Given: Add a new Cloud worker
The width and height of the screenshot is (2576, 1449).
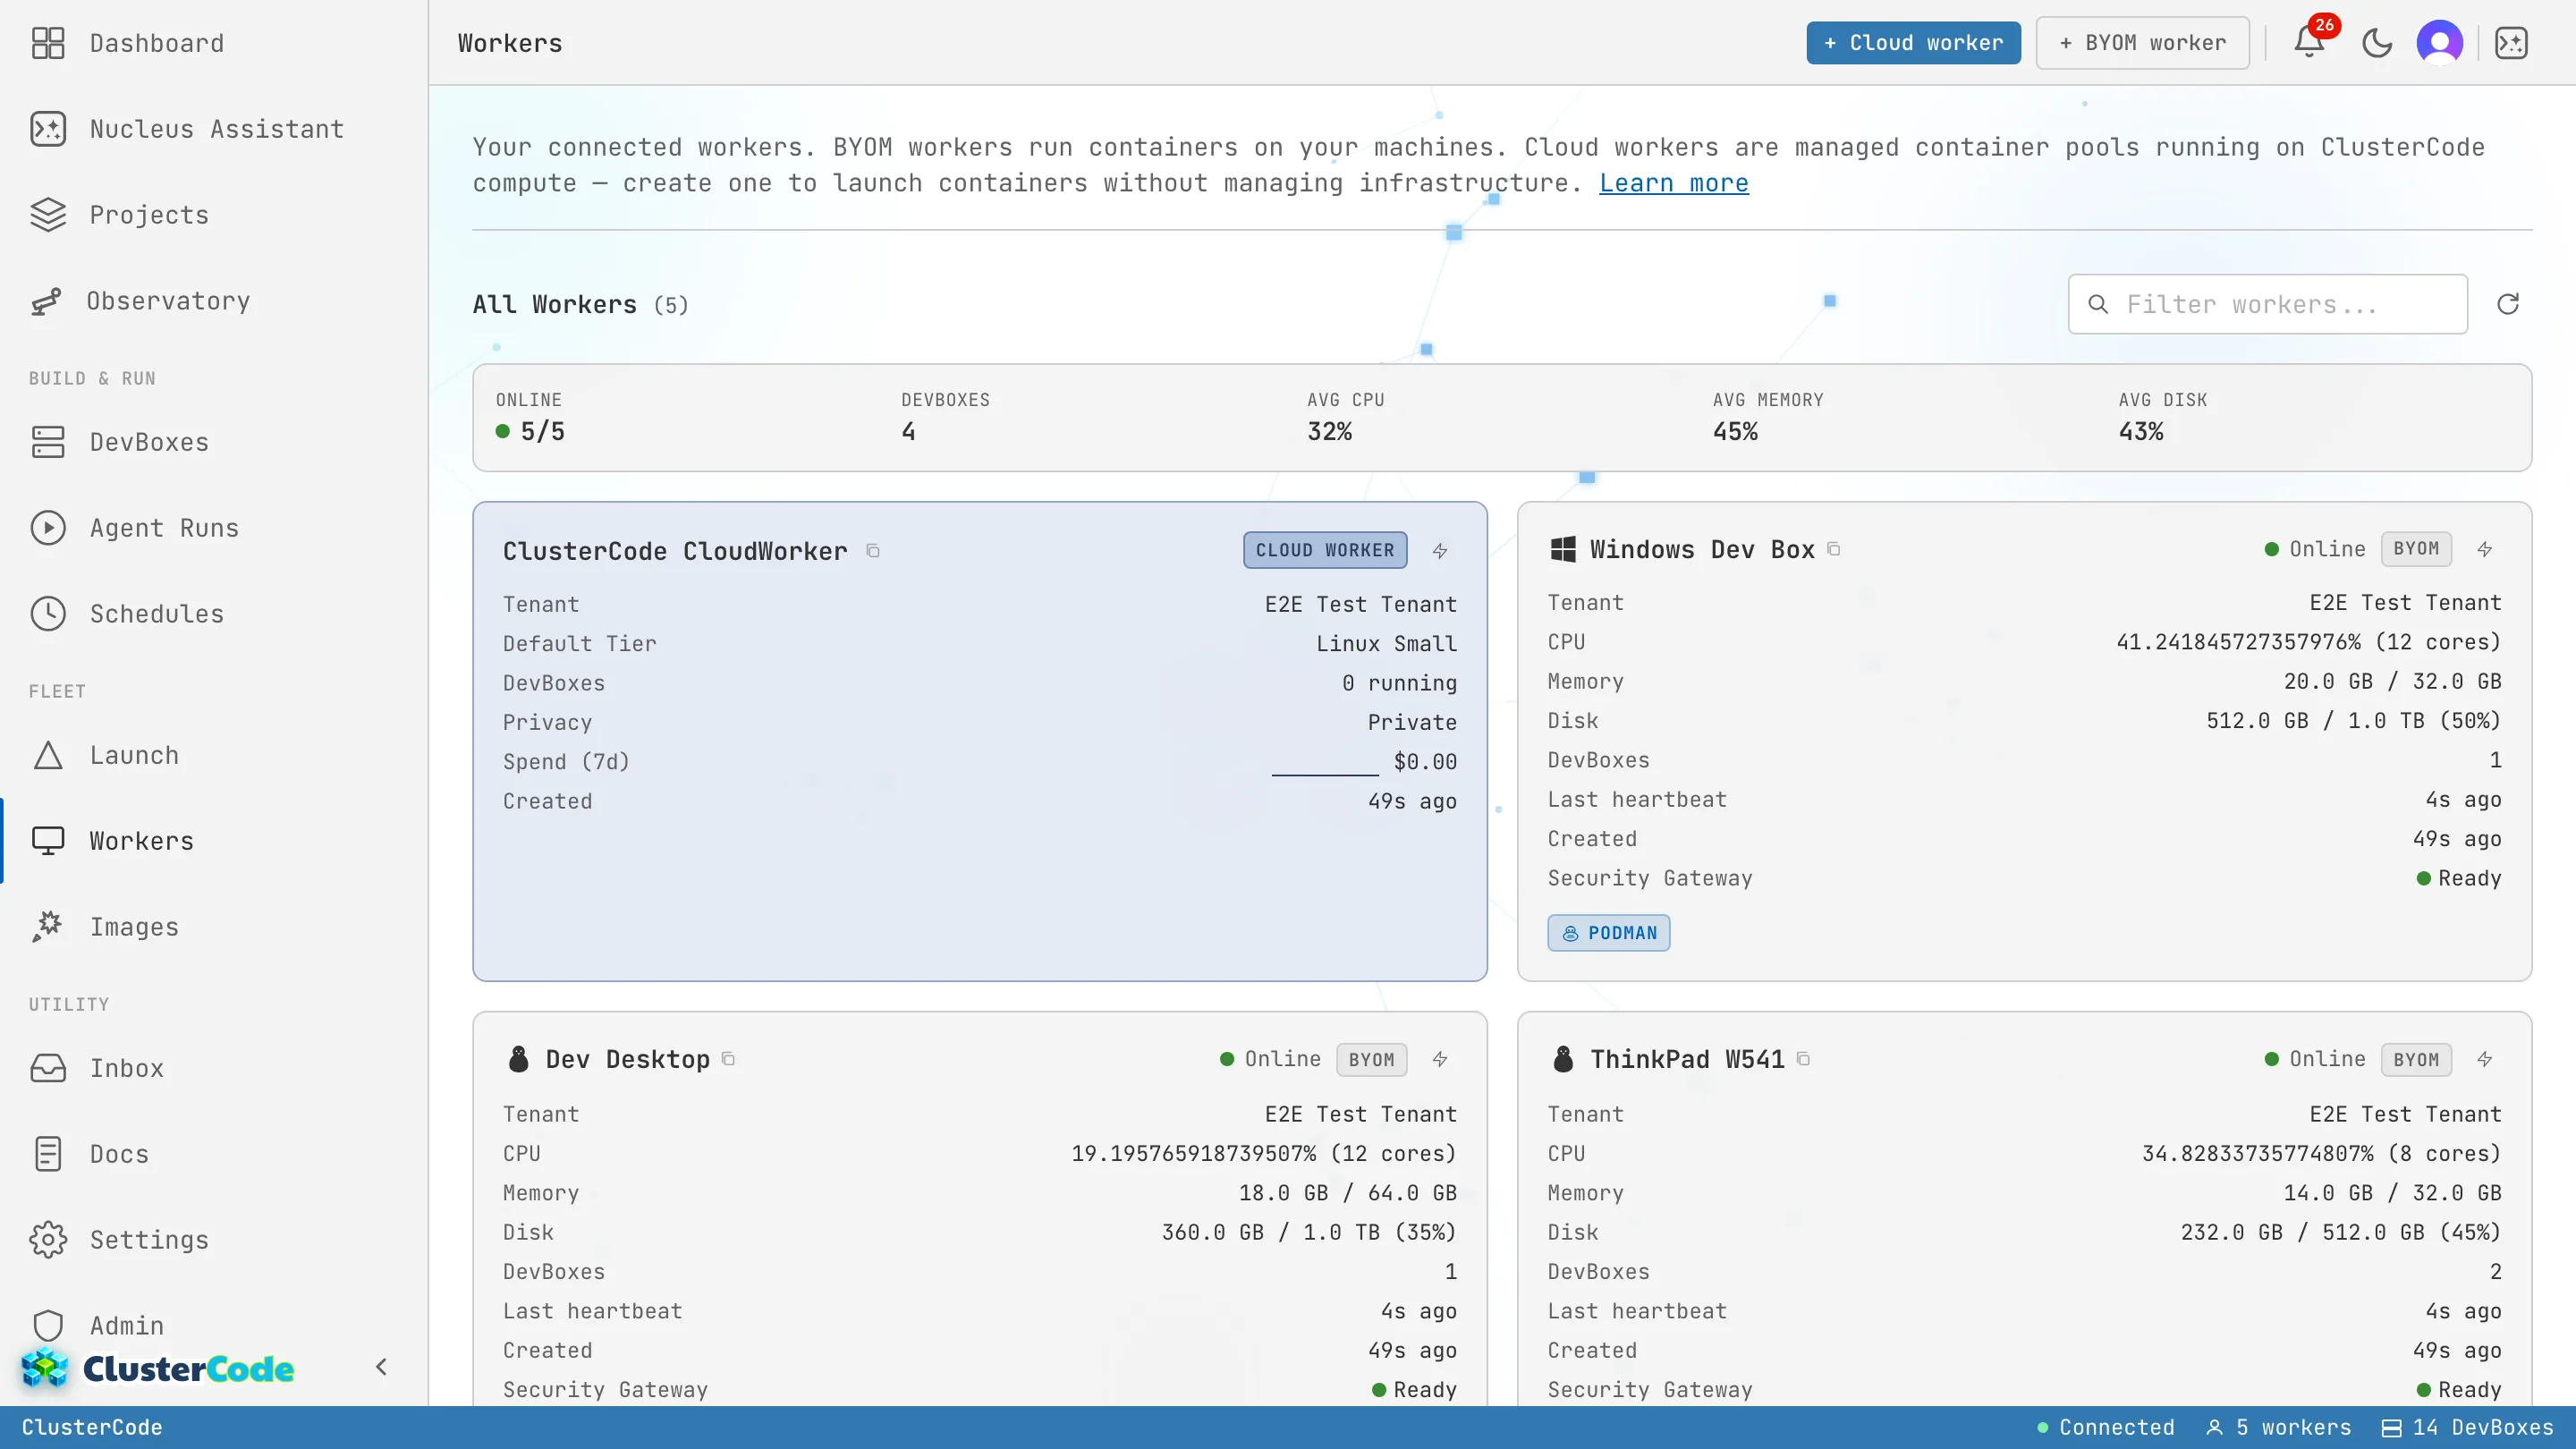Looking at the screenshot, I should click(x=1913, y=43).
